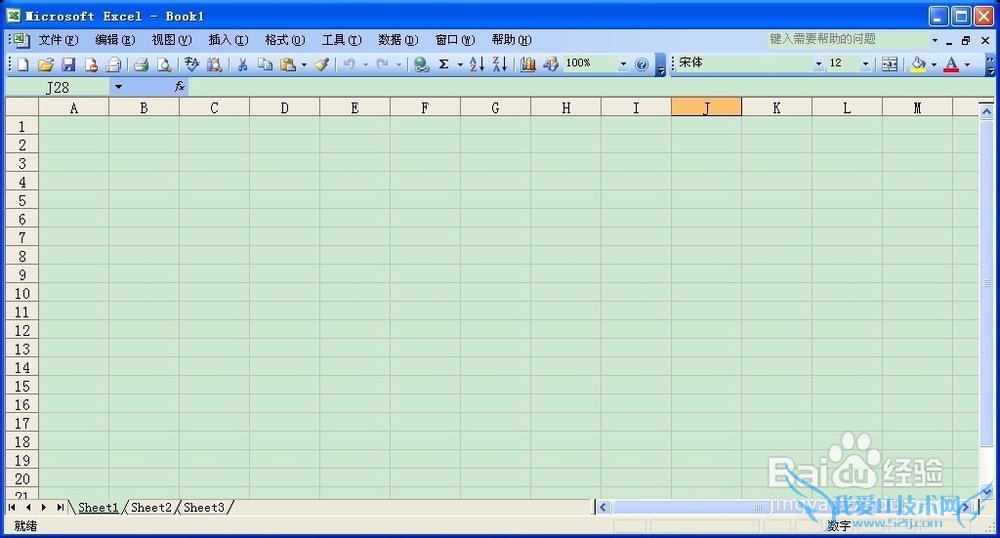
Task: Open the font size 12 dropdown
Action: point(865,64)
